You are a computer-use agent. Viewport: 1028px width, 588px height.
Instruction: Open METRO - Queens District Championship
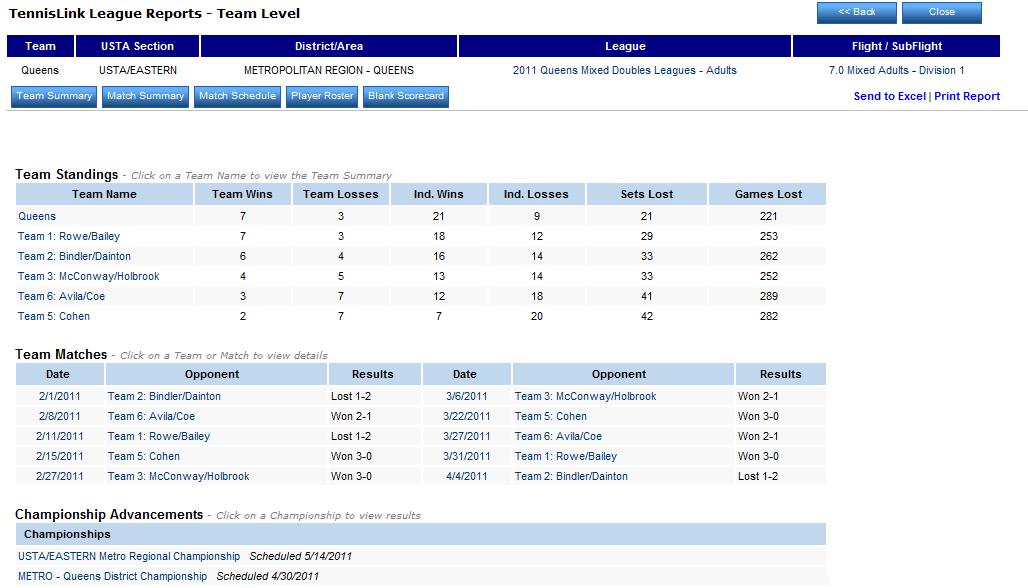[112, 576]
